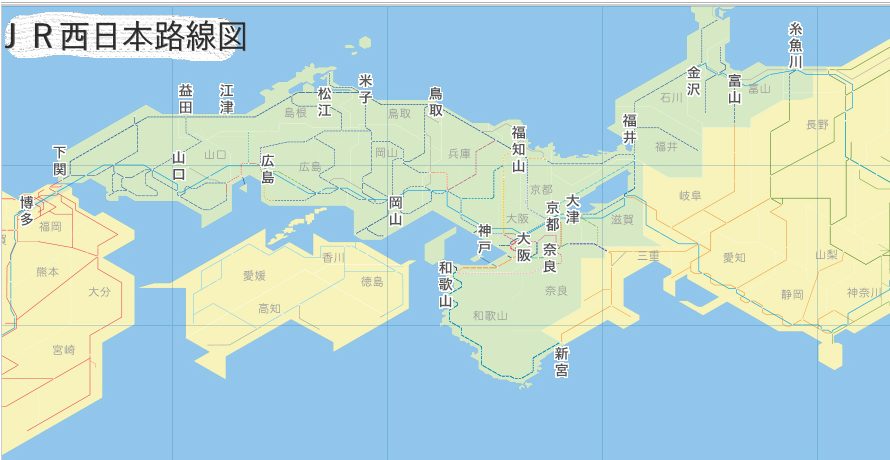Screen dimensions: 890x460
Task: Select the 滋賀 prefecture label
Action: click(x=623, y=220)
